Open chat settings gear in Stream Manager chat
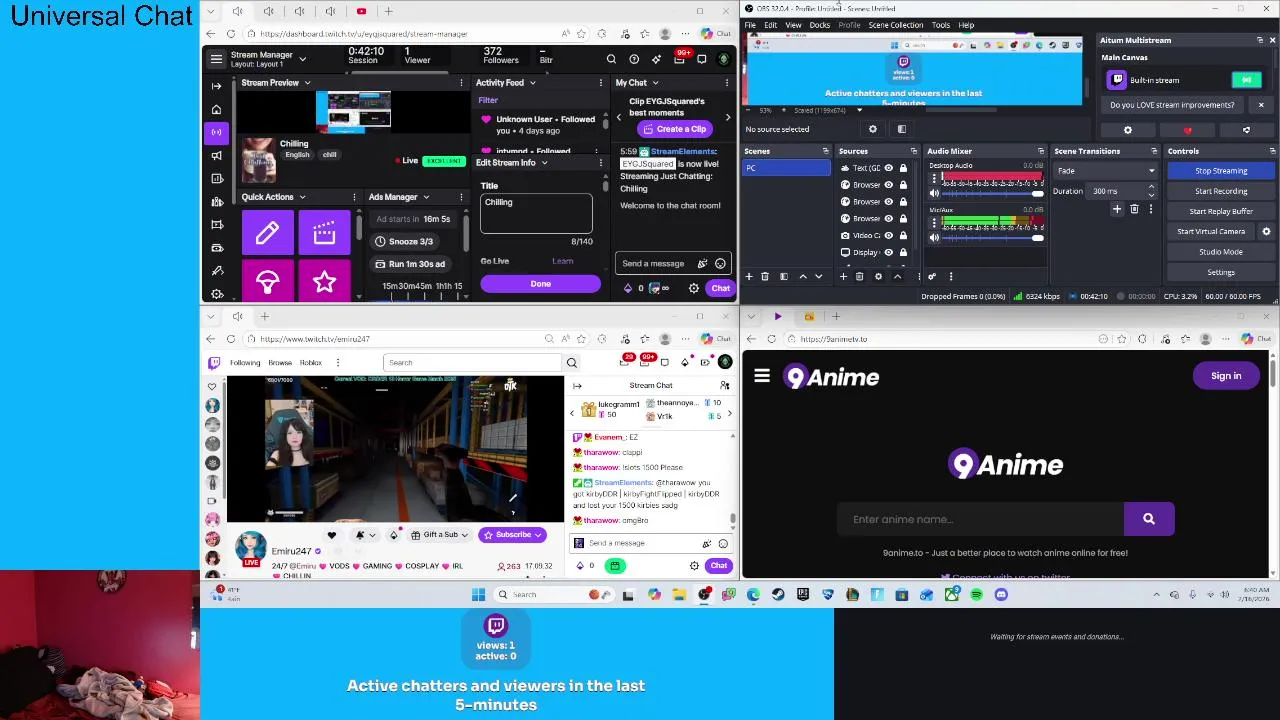 pos(693,288)
